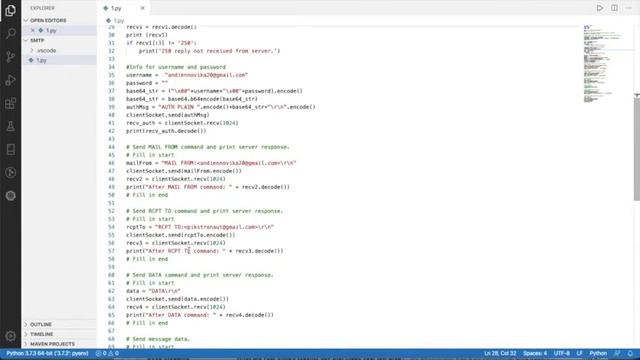Click the '# Send MAIL FROM command' comment
Screen dimensions: 640x360
(207, 147)
